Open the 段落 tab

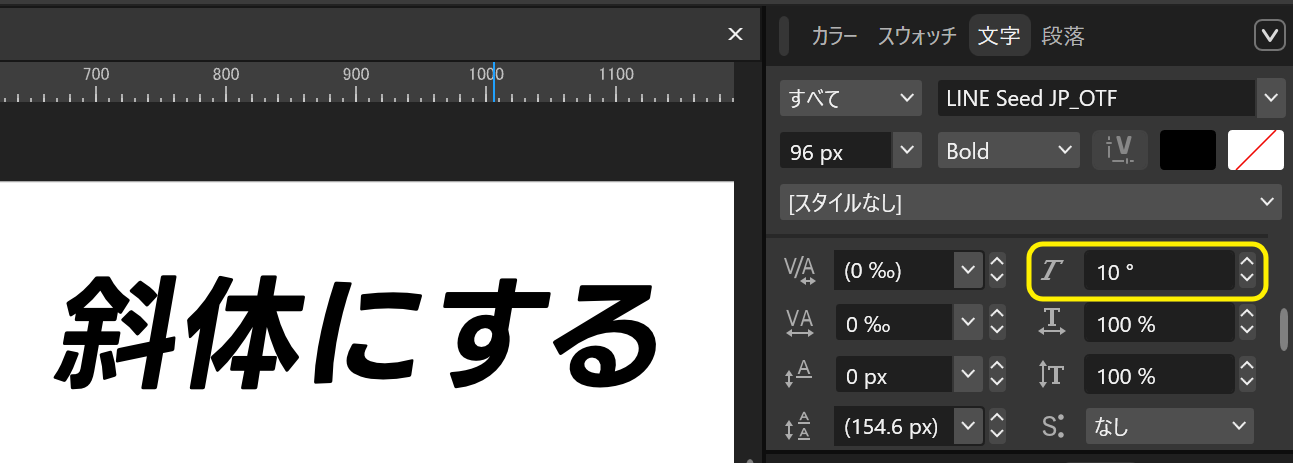click(x=1063, y=37)
